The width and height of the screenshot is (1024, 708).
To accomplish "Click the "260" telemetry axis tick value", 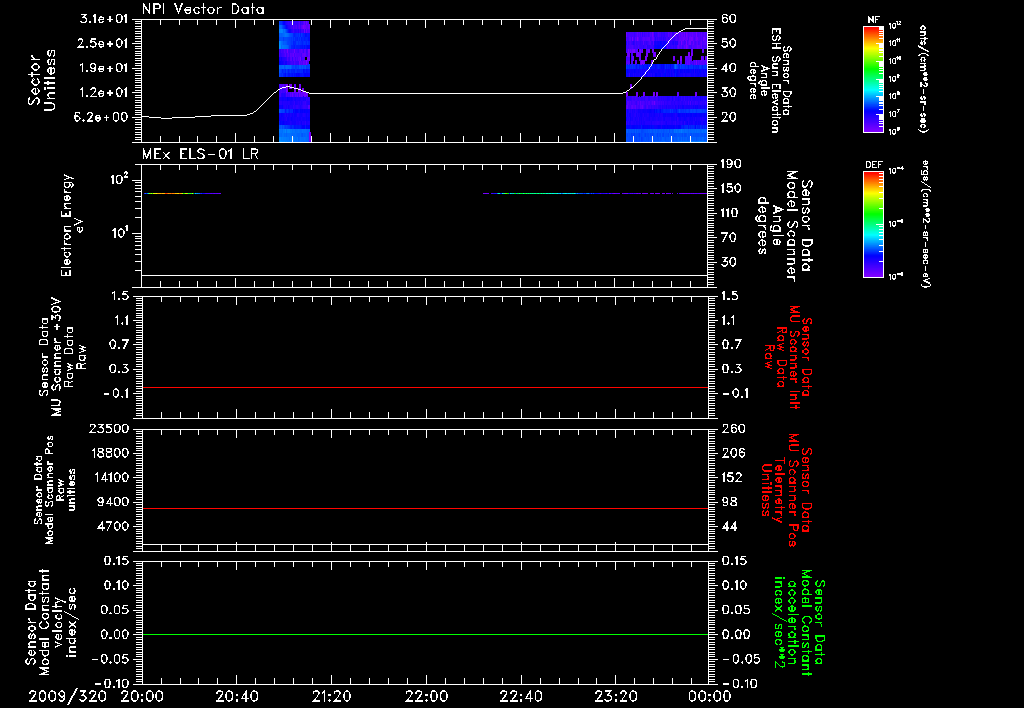I will point(733,428).
